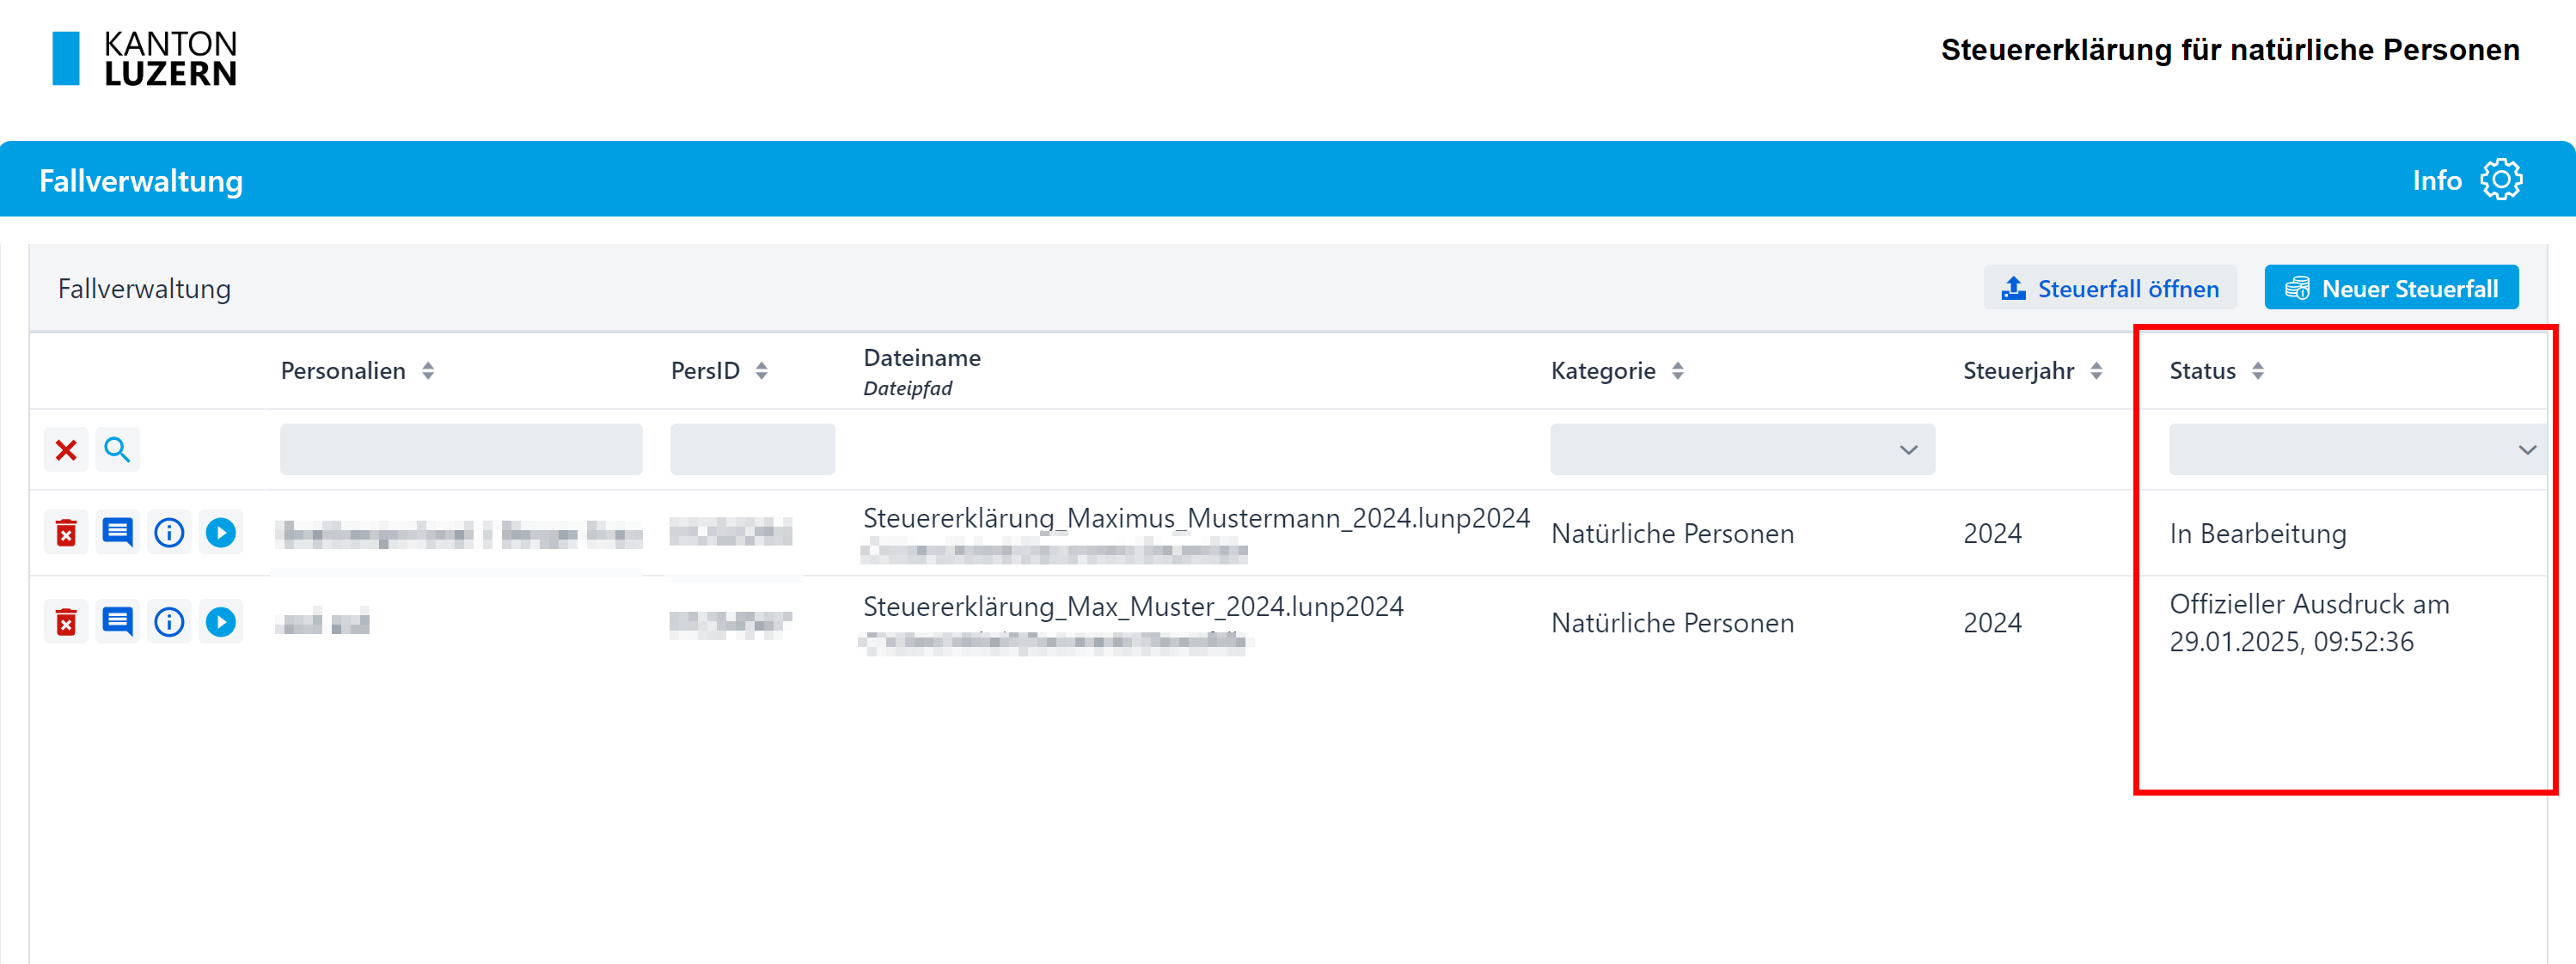Open comments for the Maximus Mustermann case
This screenshot has width=2576, height=964.
tap(117, 533)
